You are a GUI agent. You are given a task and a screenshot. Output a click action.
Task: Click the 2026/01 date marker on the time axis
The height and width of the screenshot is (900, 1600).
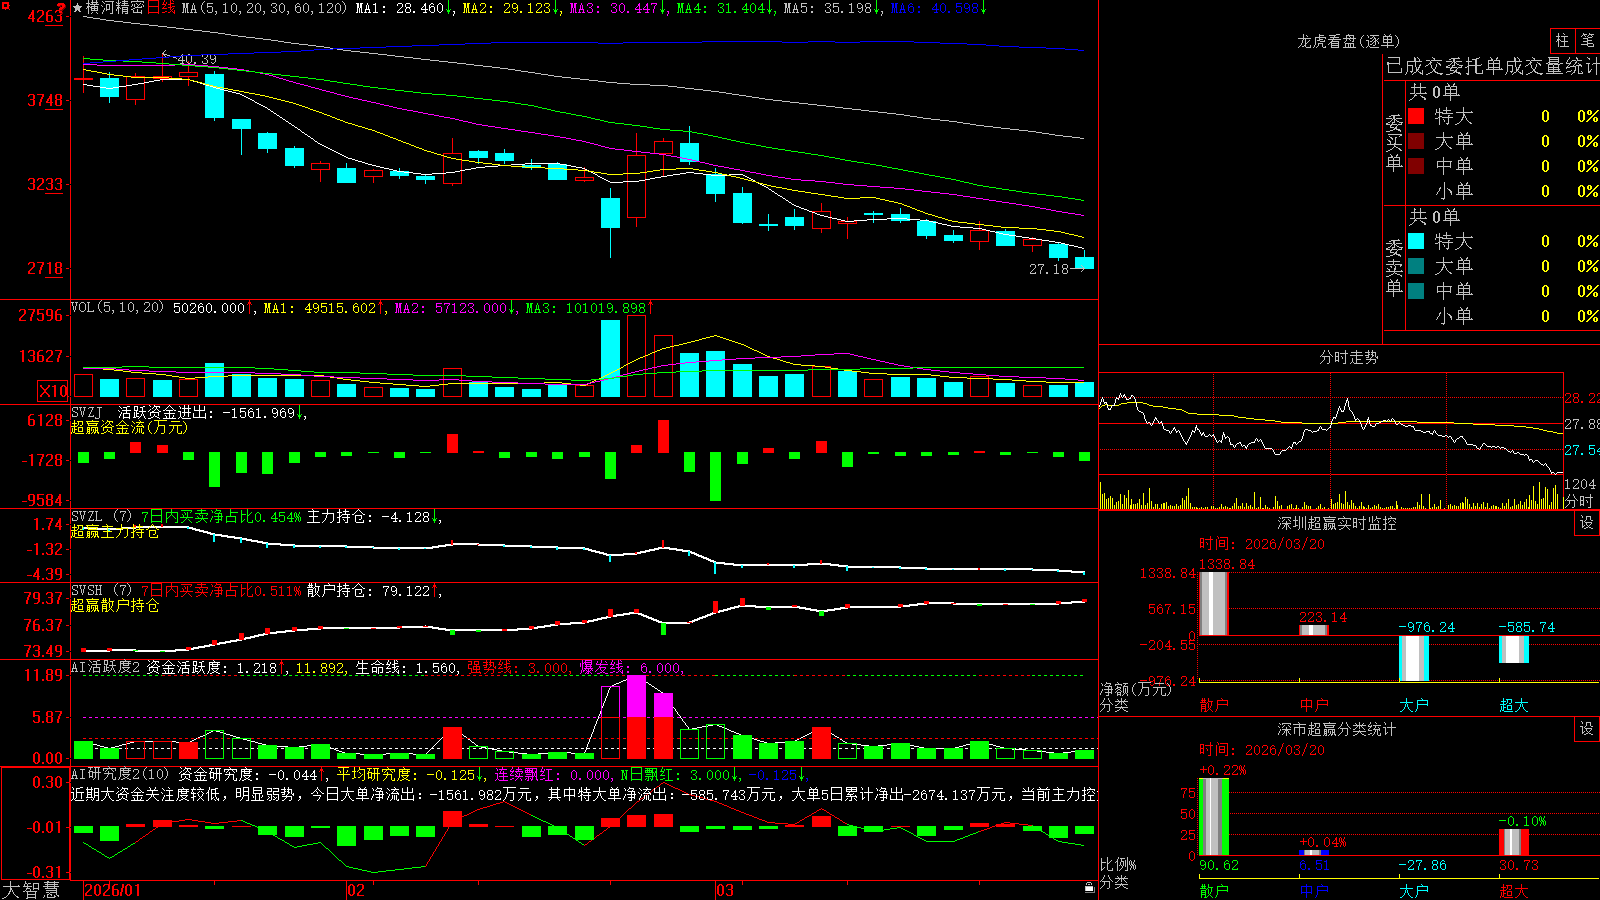112,890
